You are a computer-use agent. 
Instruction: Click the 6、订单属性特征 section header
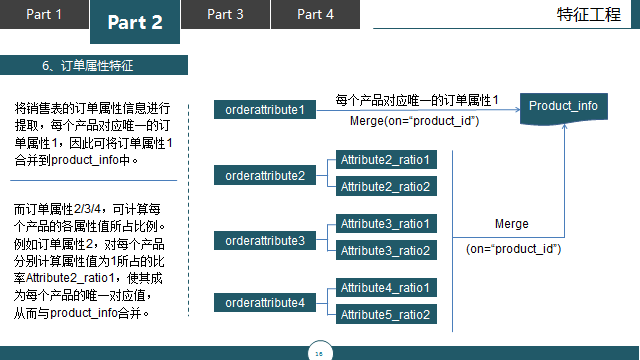pos(94,65)
